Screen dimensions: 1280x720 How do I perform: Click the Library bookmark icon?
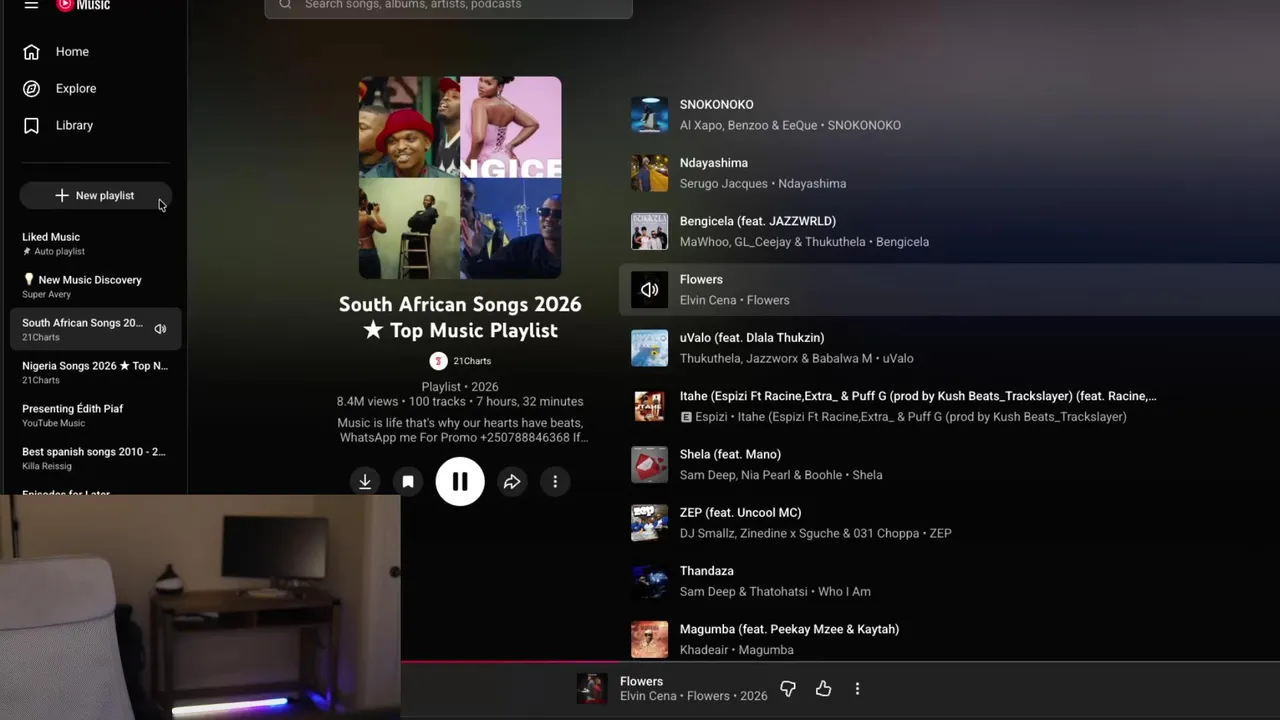click(x=31, y=126)
